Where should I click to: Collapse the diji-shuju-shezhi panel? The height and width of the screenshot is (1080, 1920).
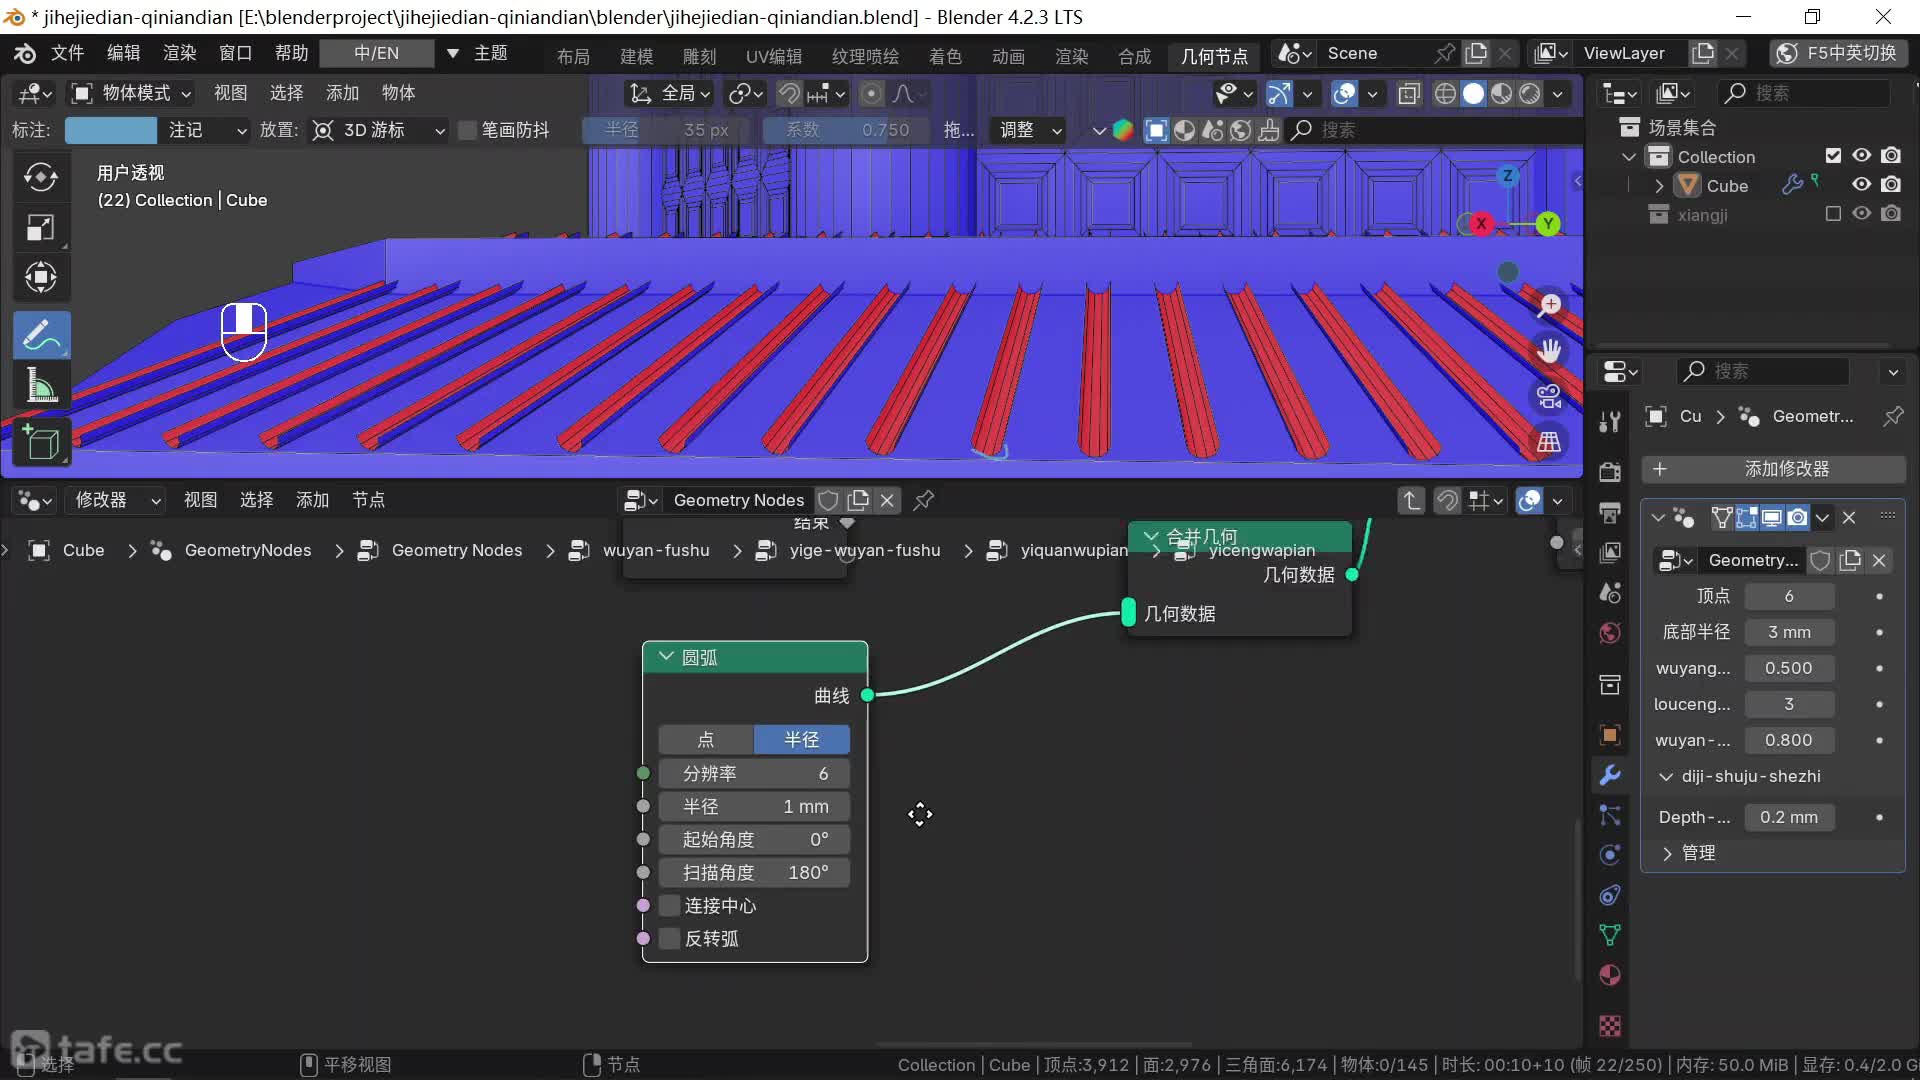coord(1666,777)
